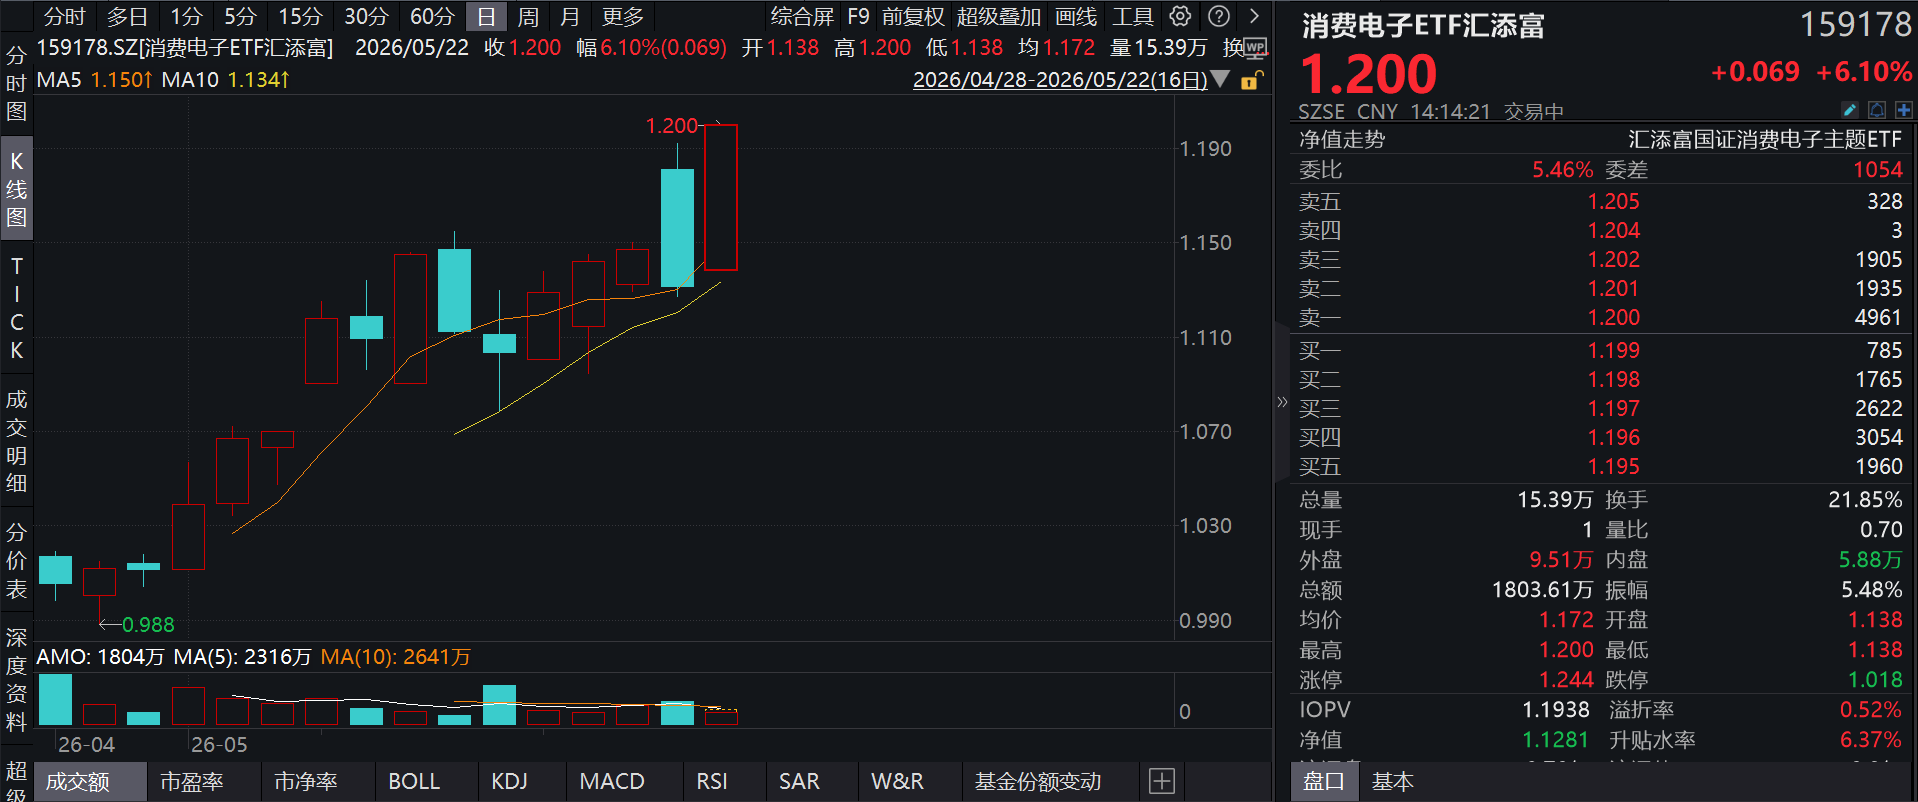Select the 市净率 indicator tab
The image size is (1918, 802).
coord(306,781)
